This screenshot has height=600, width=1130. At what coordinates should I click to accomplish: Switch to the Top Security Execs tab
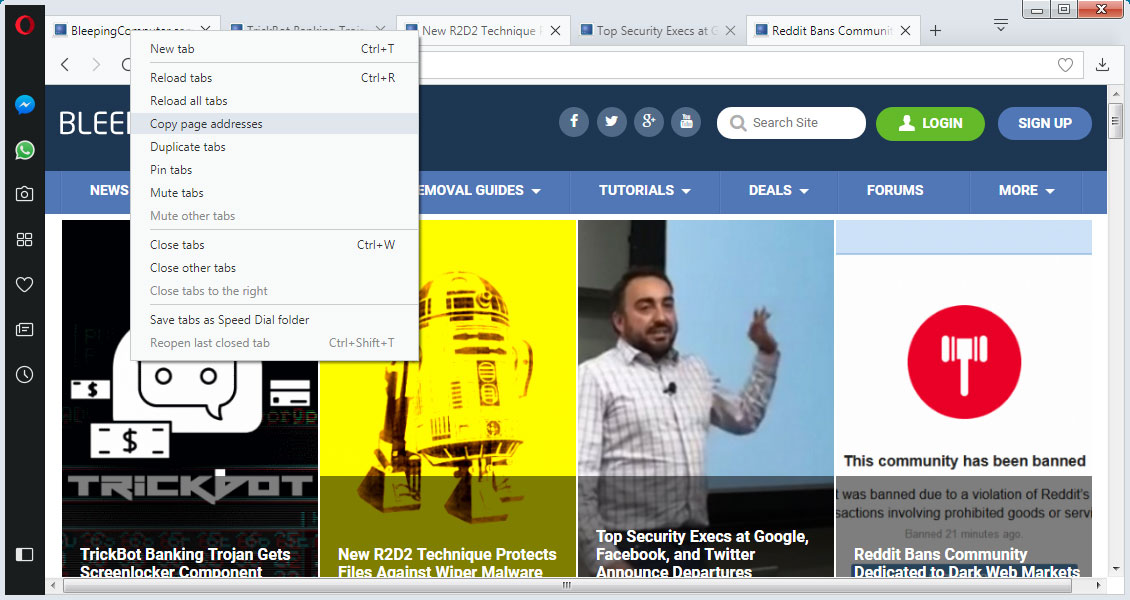658,30
